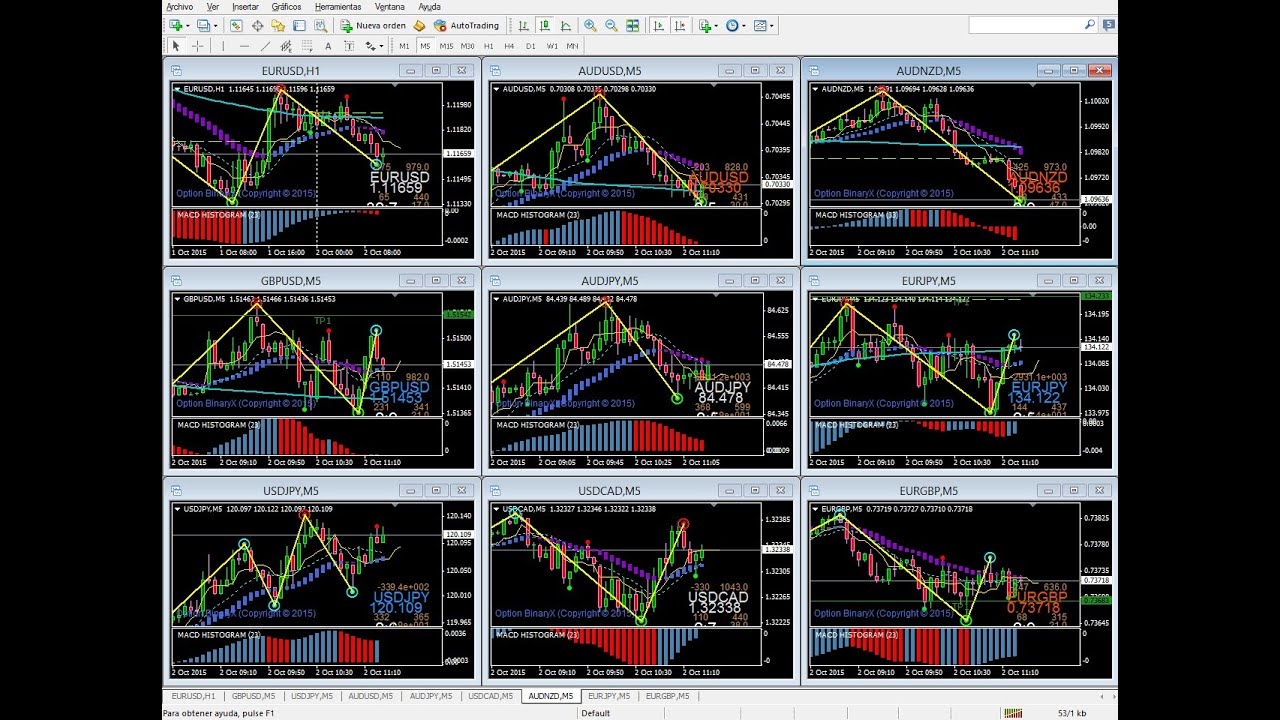
Task: Toggle chart auto scroll icon
Action: coord(658,25)
